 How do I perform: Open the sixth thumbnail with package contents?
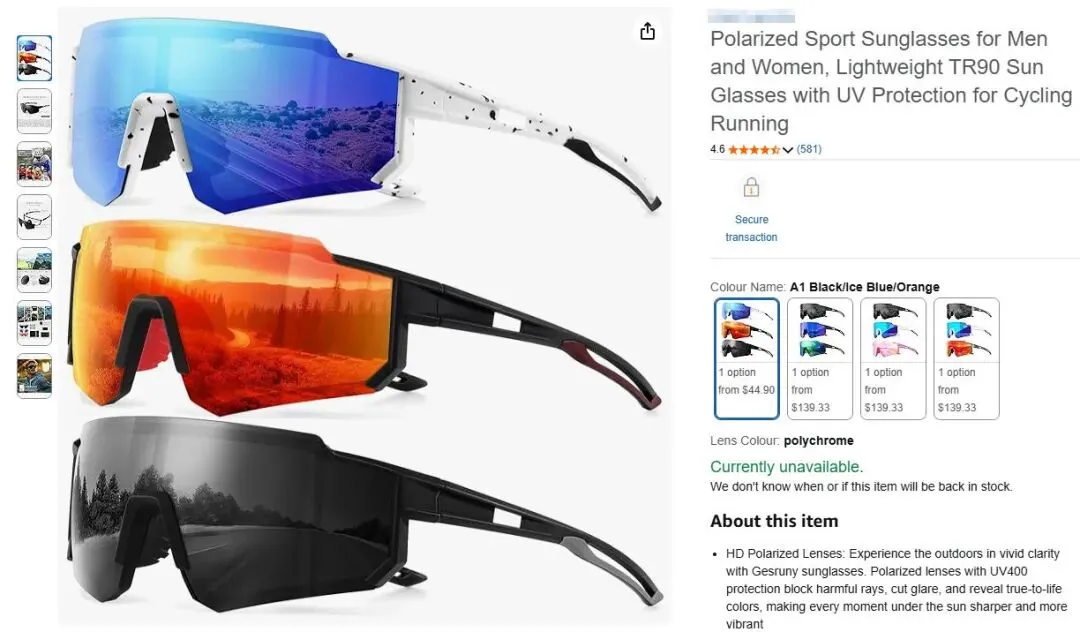pyautogui.click(x=34, y=323)
